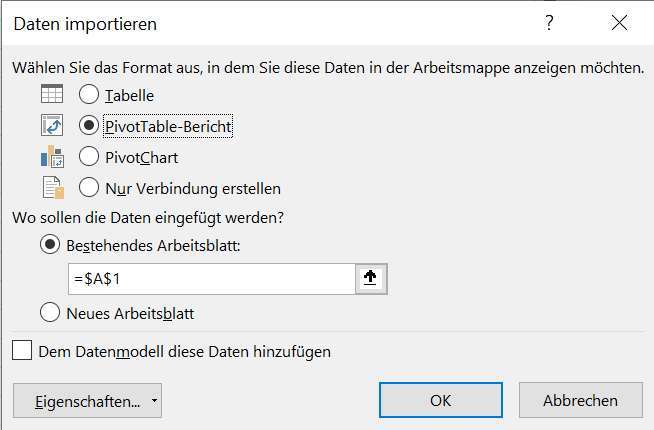
Task: Choose the PivotChart radio option
Action: pyautogui.click(x=89, y=156)
